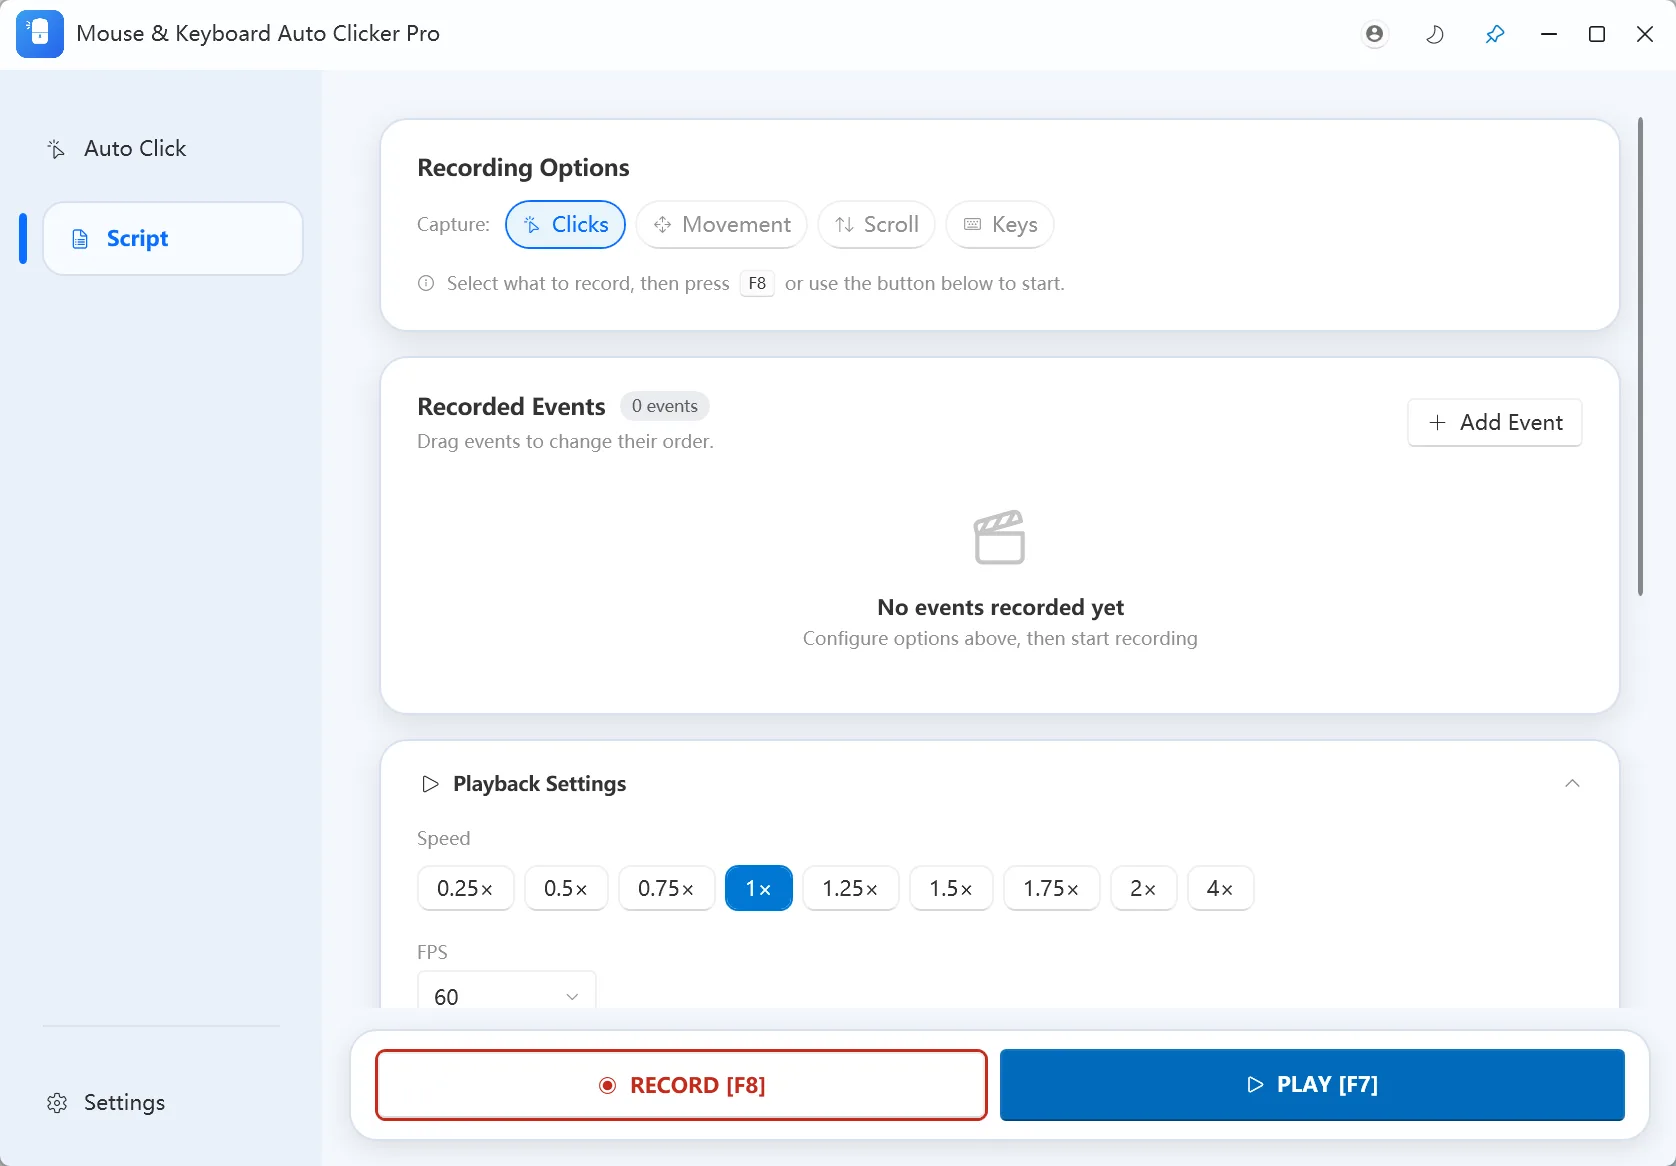1676x1166 pixels.
Task: Select the 1× playback speed
Action: point(758,888)
